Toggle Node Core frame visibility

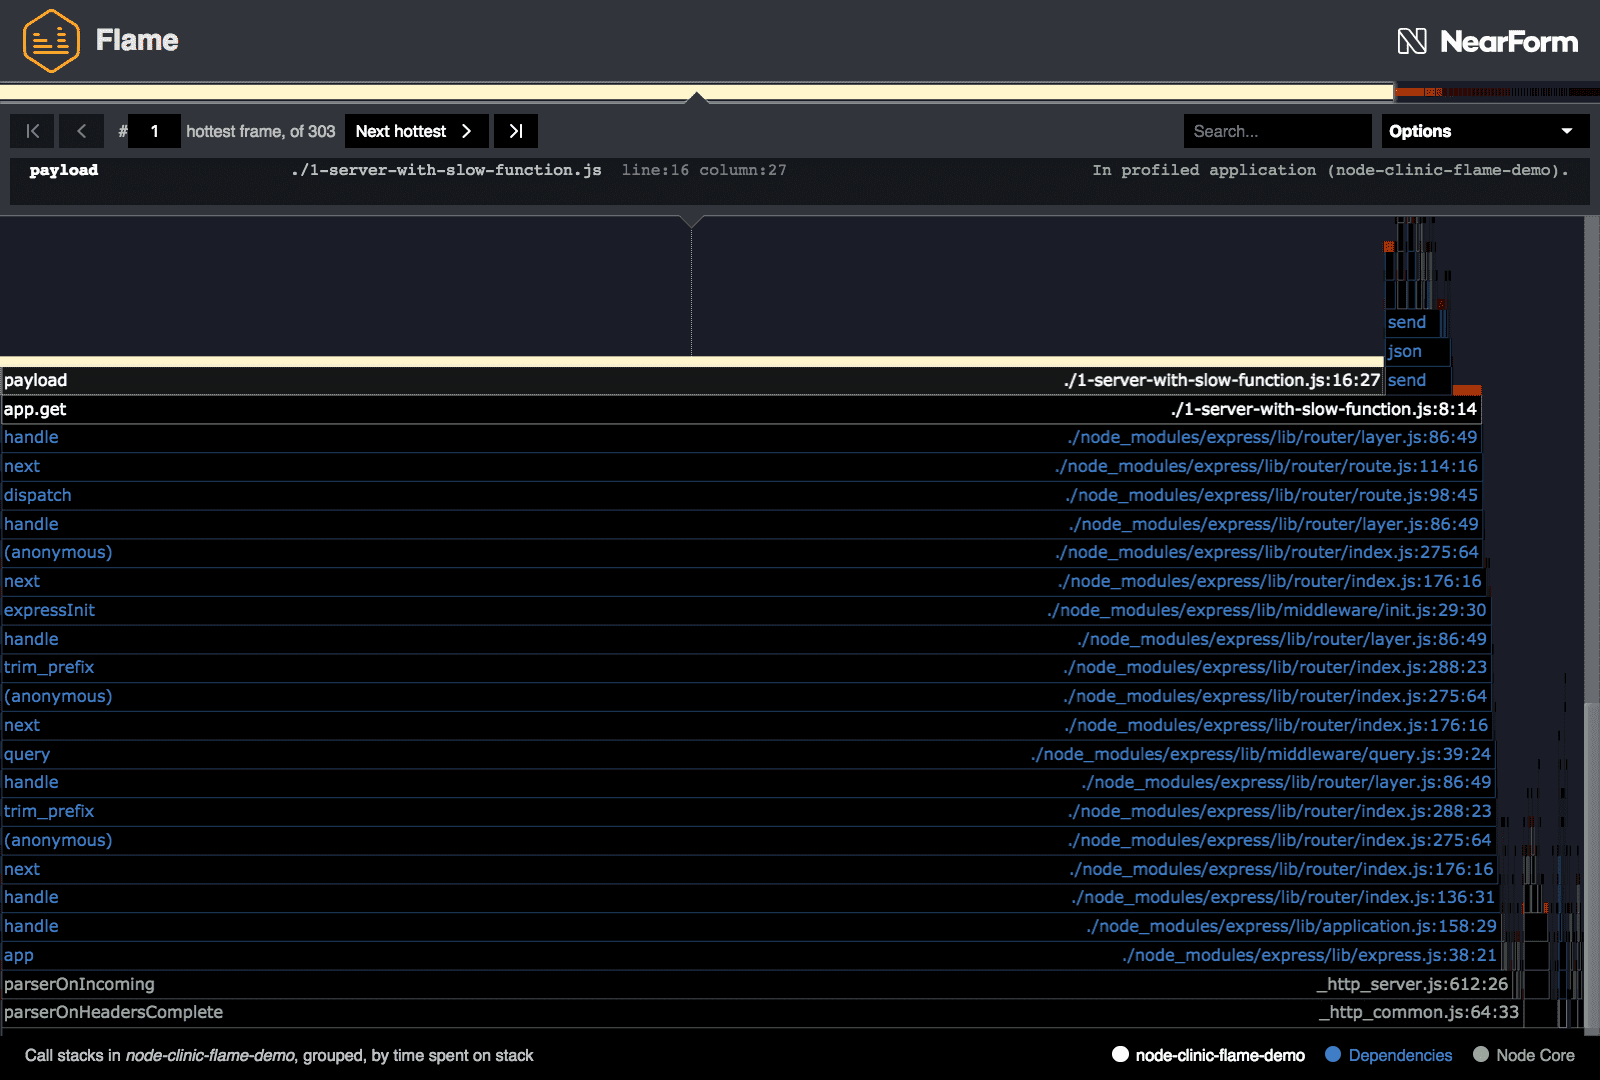pyautogui.click(x=1479, y=1054)
